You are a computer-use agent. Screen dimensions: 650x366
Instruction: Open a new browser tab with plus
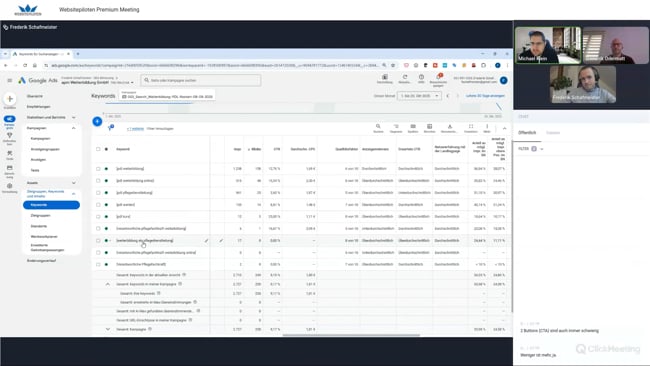click(78, 54)
